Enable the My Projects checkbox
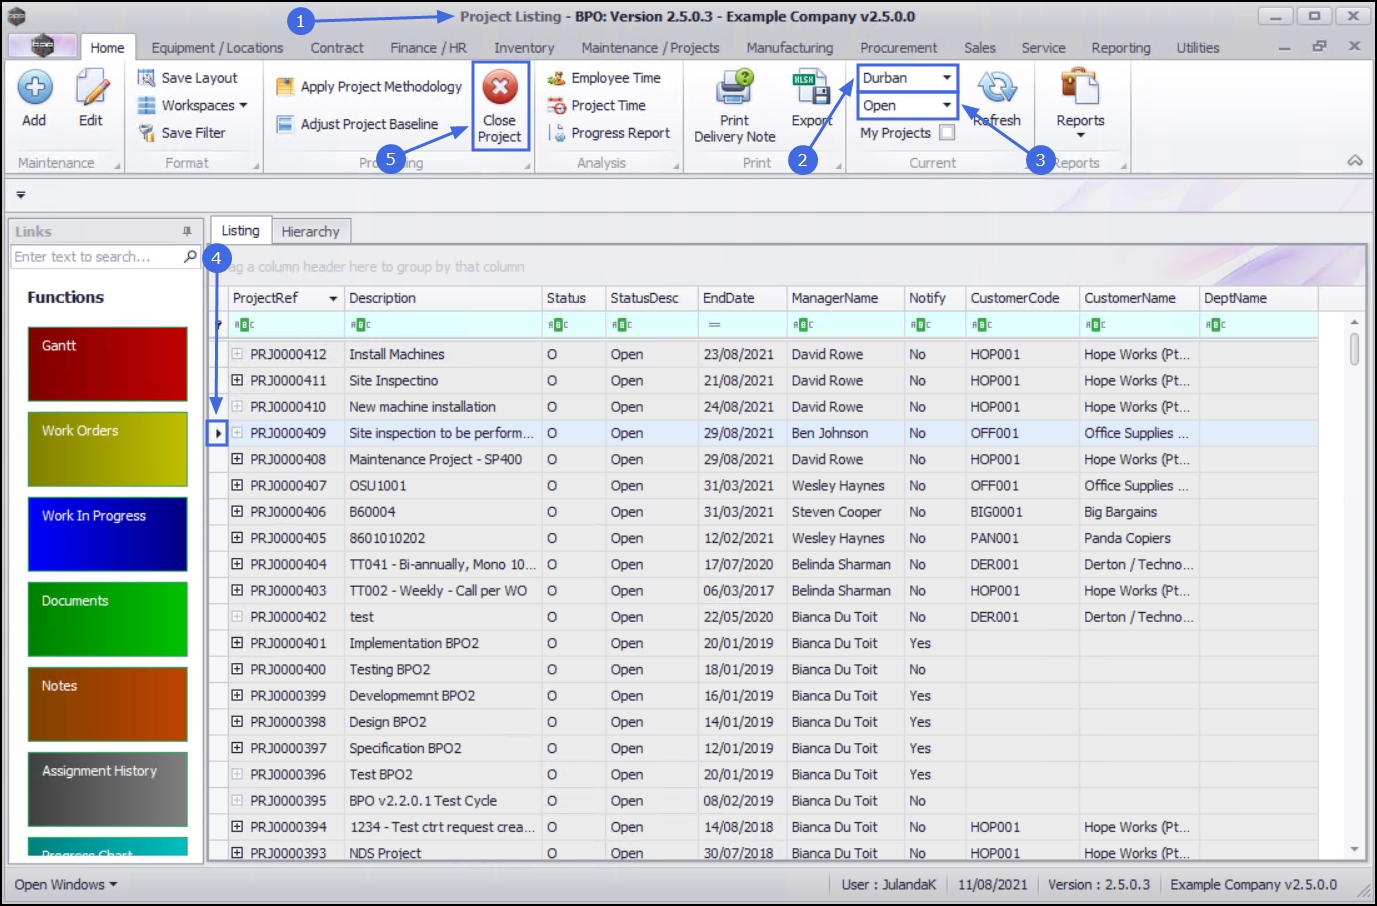This screenshot has width=1377, height=906. click(947, 132)
